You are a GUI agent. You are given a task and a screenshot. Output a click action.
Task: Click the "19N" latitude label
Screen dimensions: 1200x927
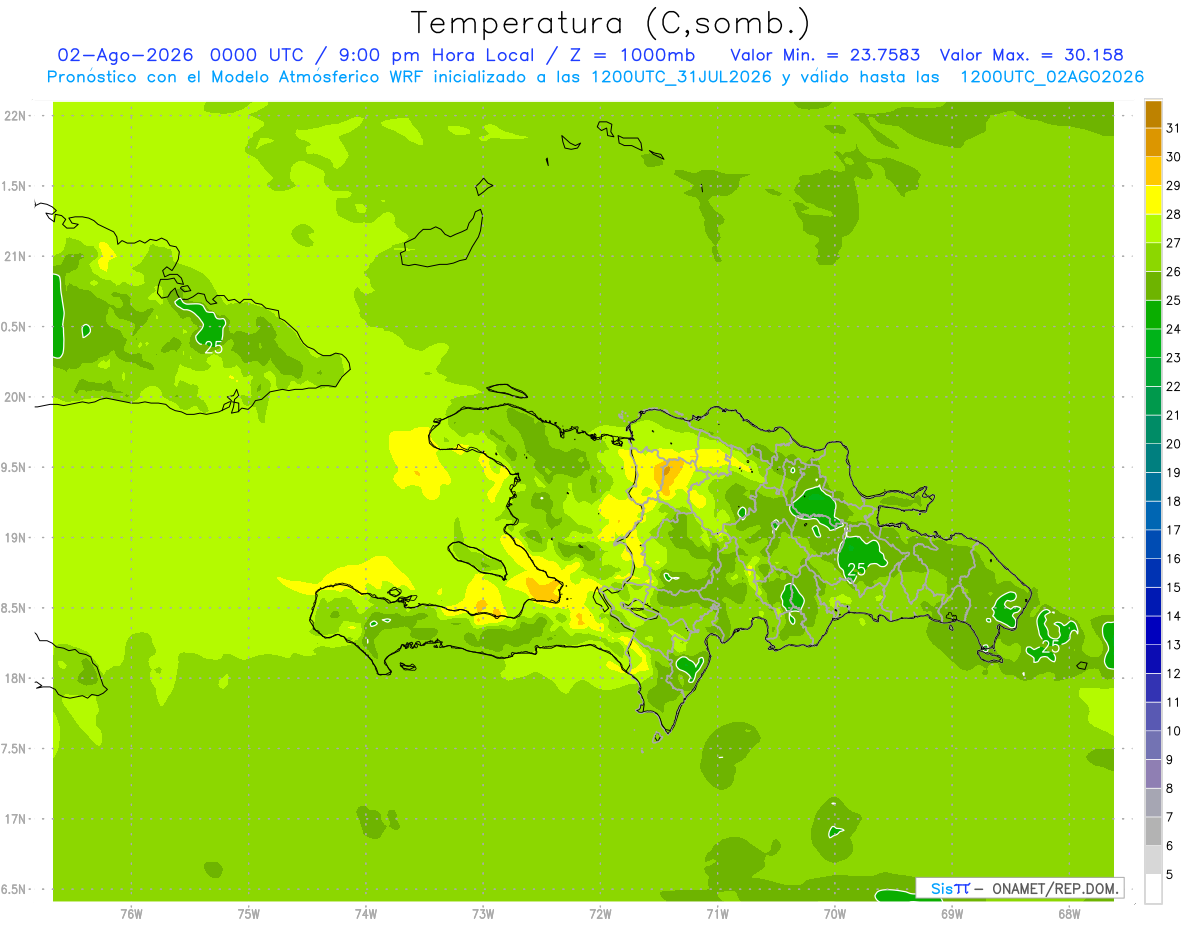coord(15,538)
